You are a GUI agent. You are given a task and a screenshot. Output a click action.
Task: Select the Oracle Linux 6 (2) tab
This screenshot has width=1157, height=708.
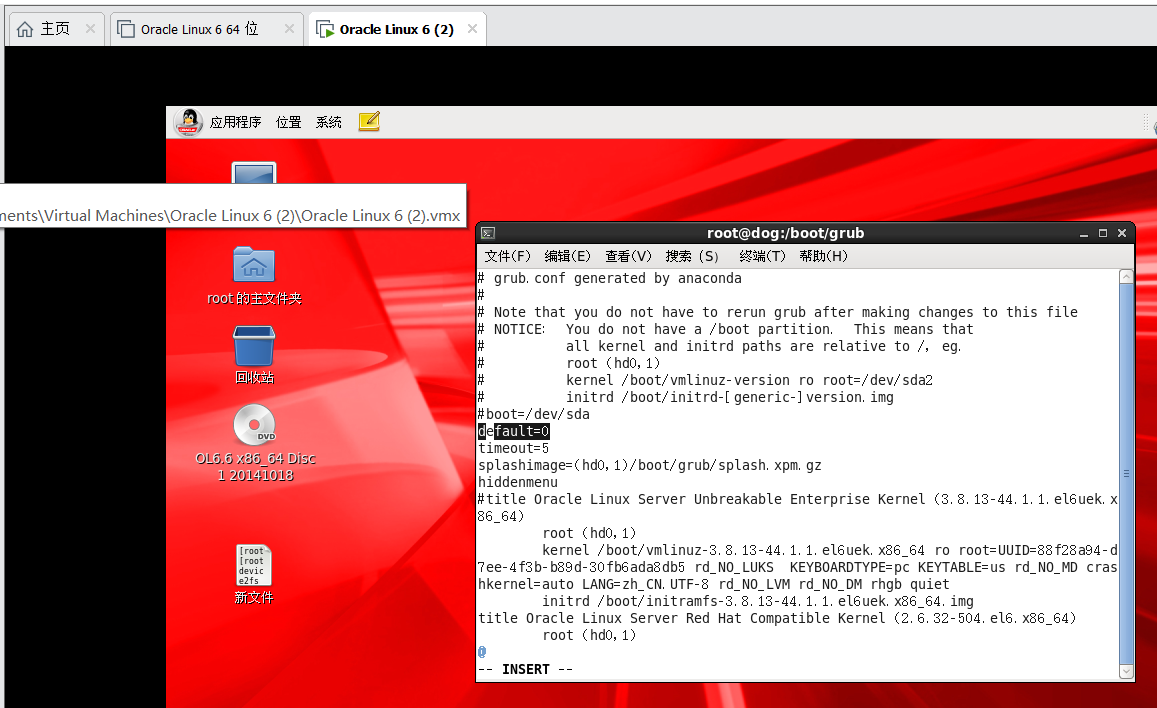coord(397,29)
